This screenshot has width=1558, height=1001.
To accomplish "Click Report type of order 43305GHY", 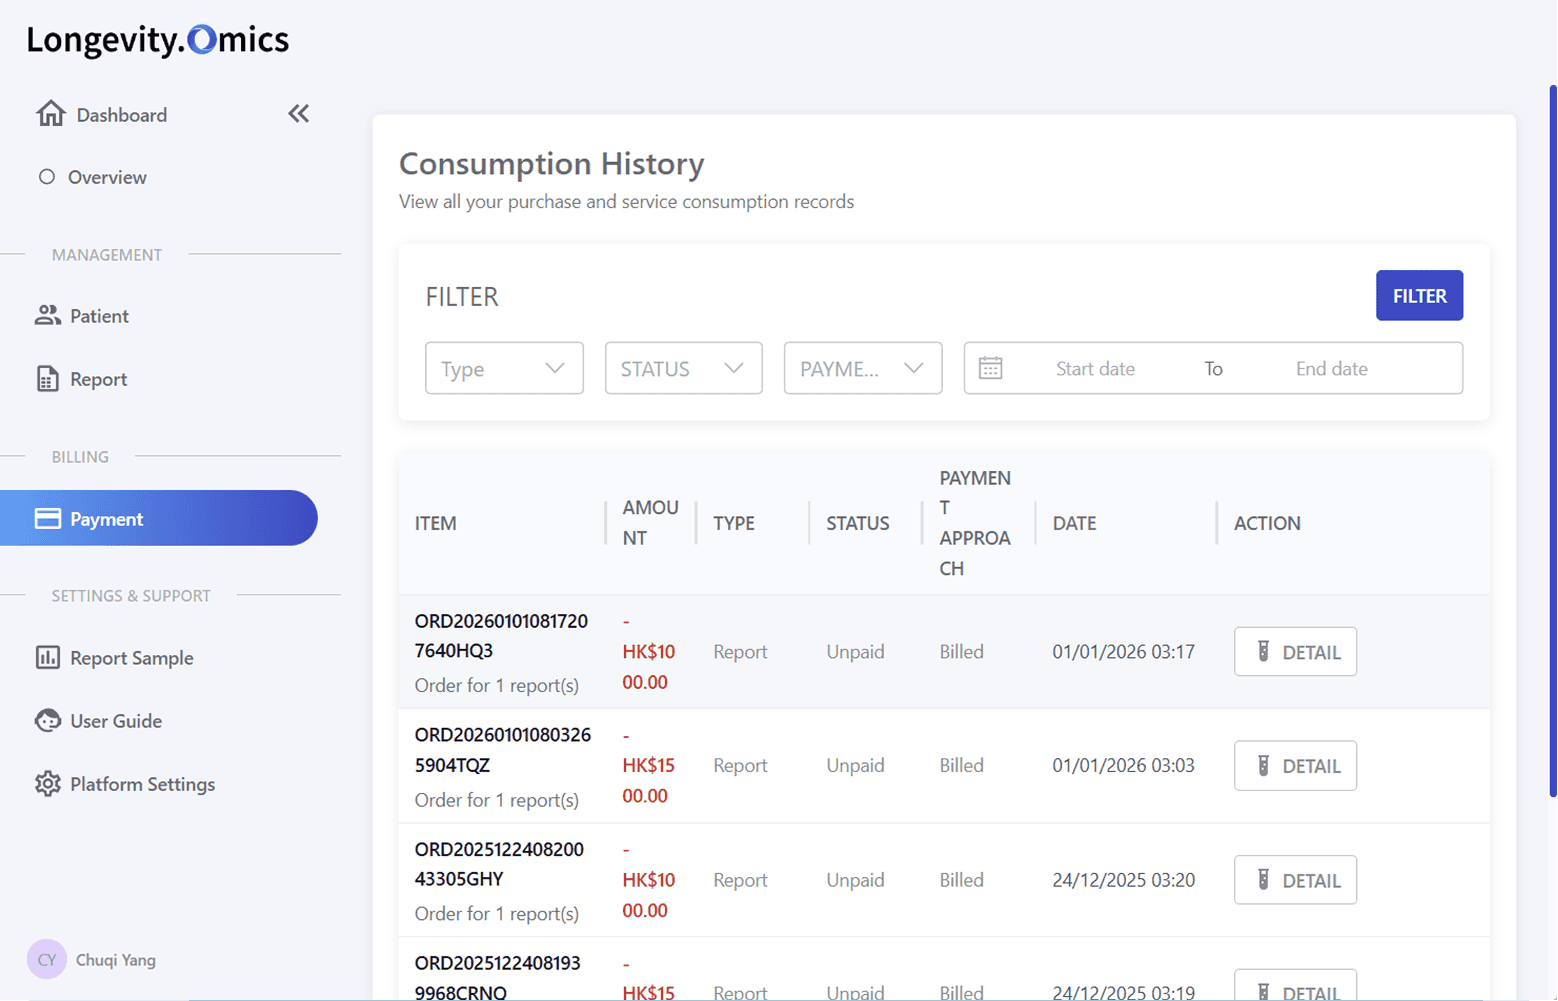I will [740, 880].
